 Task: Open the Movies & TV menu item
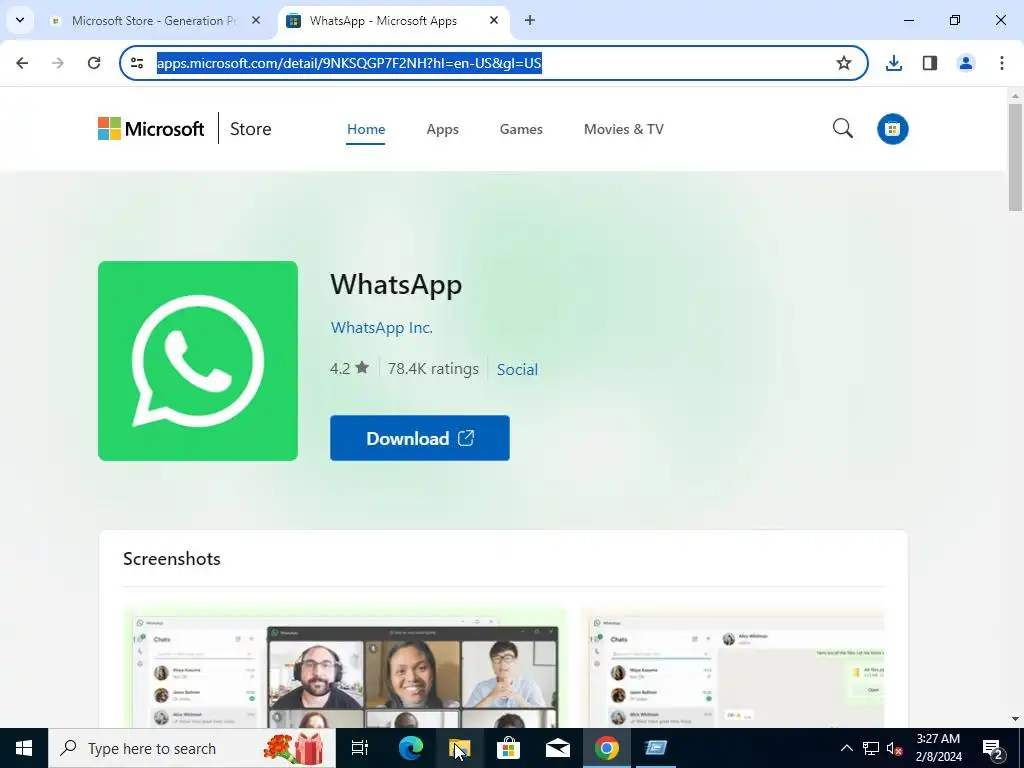pyautogui.click(x=624, y=129)
